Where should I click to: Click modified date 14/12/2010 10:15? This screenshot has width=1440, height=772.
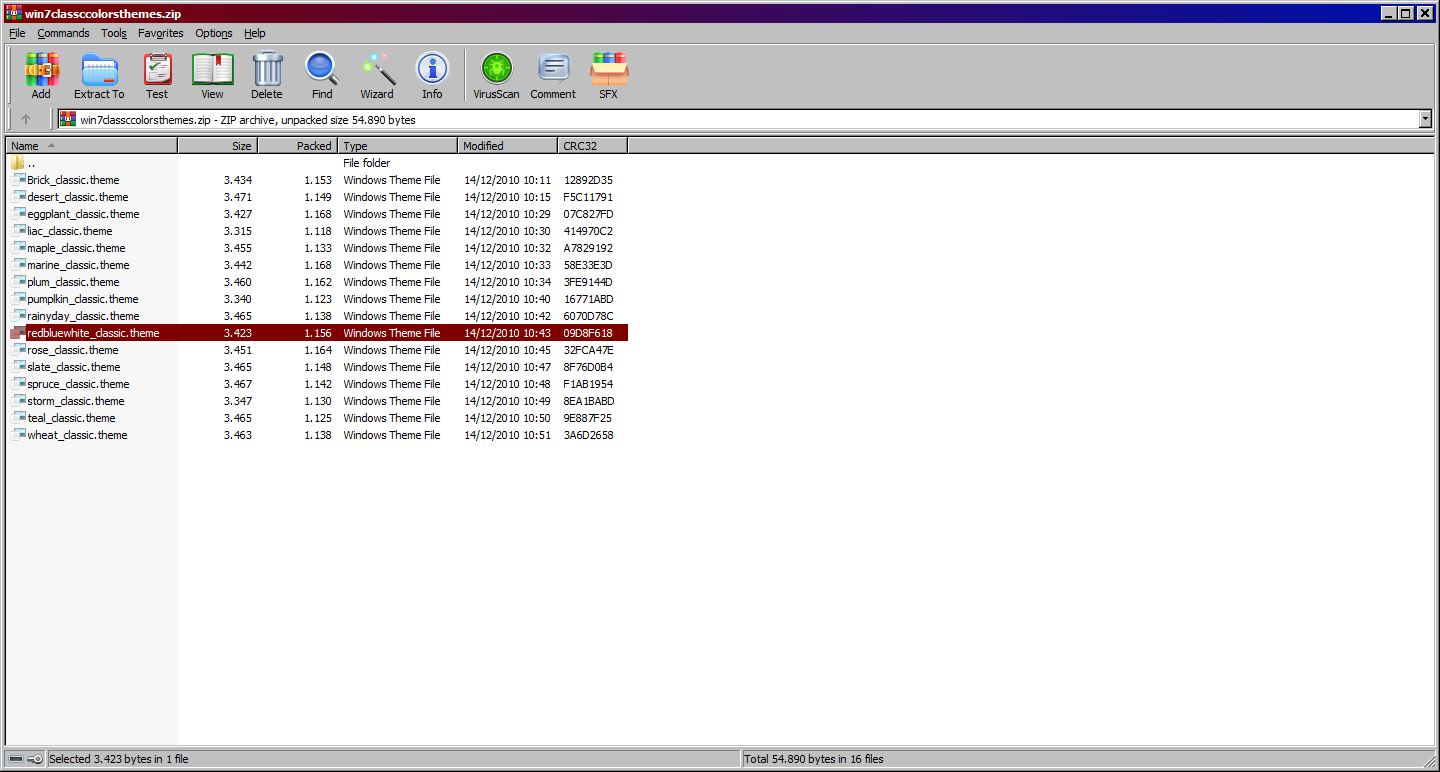507,197
